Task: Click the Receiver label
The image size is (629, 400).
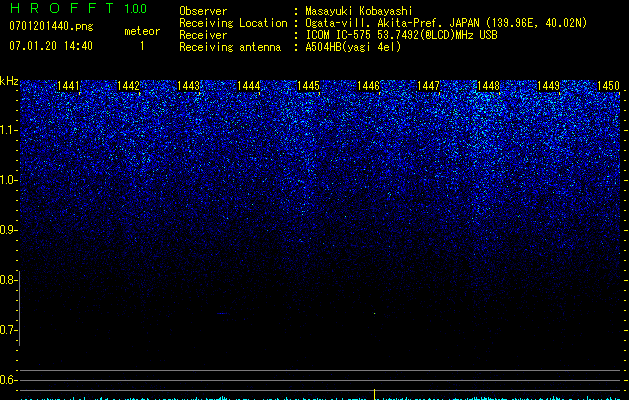Action: click(x=203, y=35)
